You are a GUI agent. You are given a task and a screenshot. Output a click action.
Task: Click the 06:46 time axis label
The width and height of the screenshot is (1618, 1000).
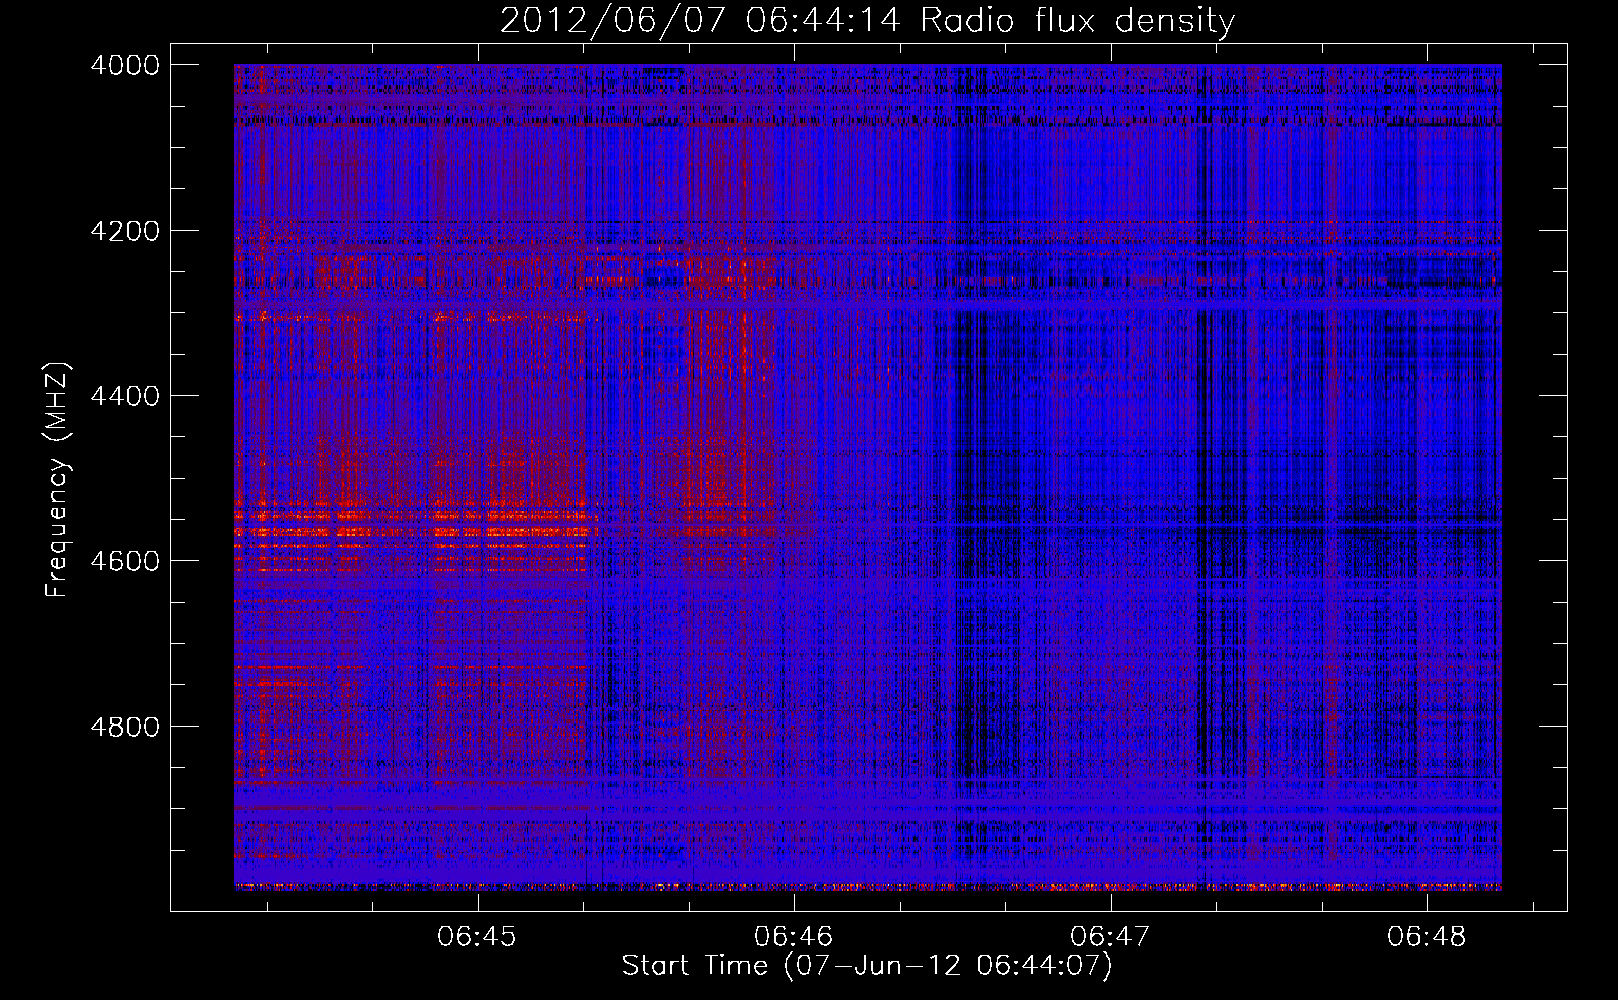coord(793,936)
